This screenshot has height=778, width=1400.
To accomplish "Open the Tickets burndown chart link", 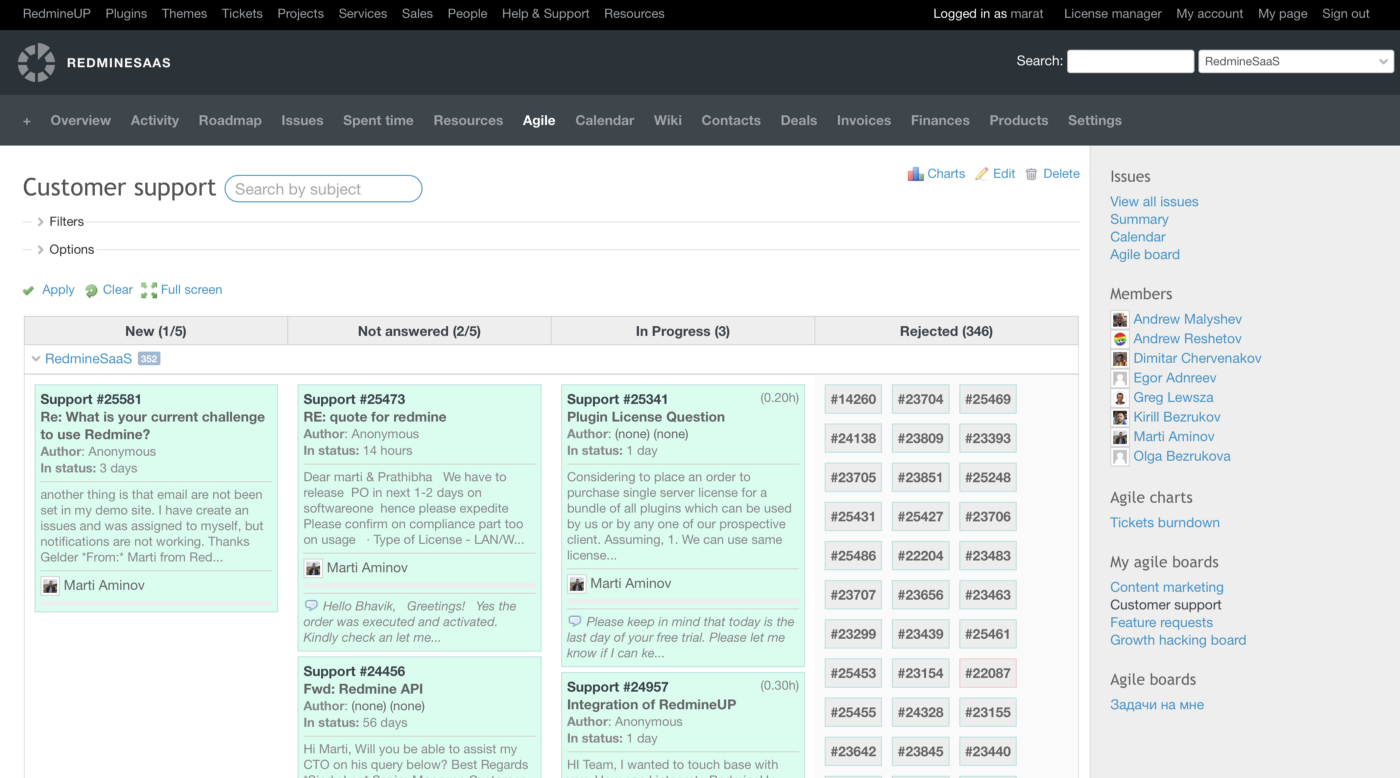I will (1164, 522).
